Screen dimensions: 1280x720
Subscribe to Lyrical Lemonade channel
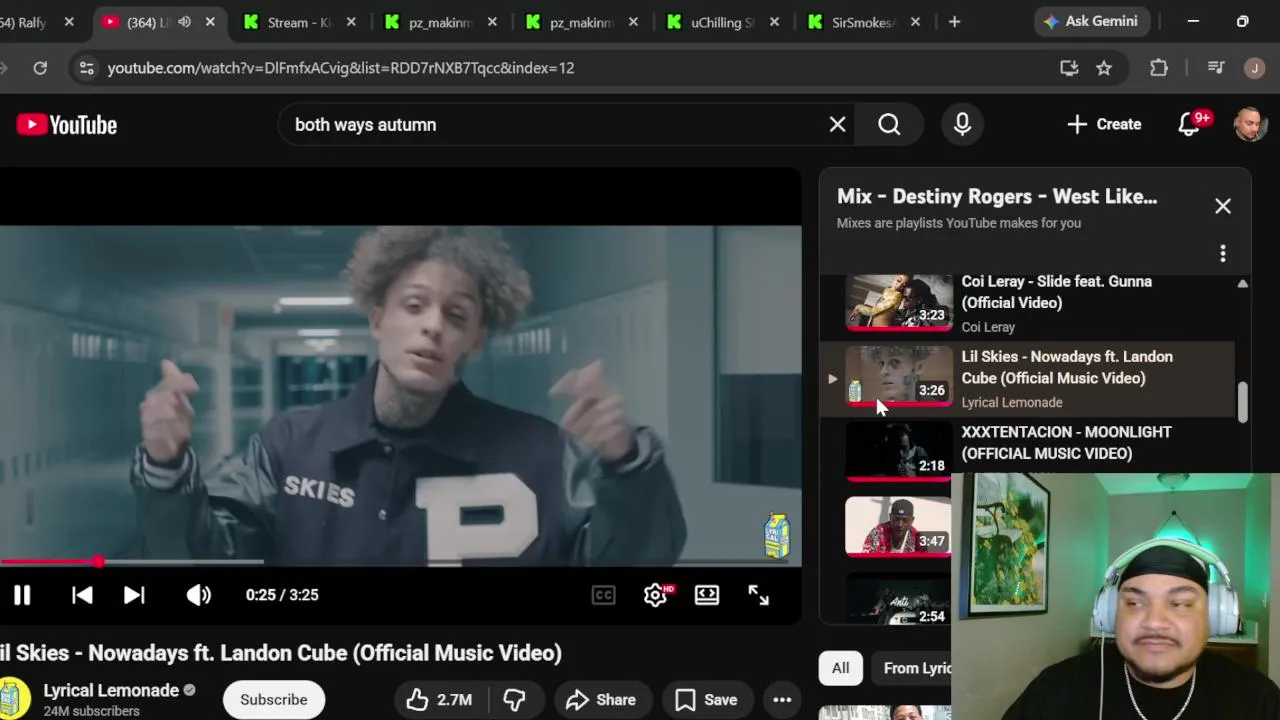273,700
